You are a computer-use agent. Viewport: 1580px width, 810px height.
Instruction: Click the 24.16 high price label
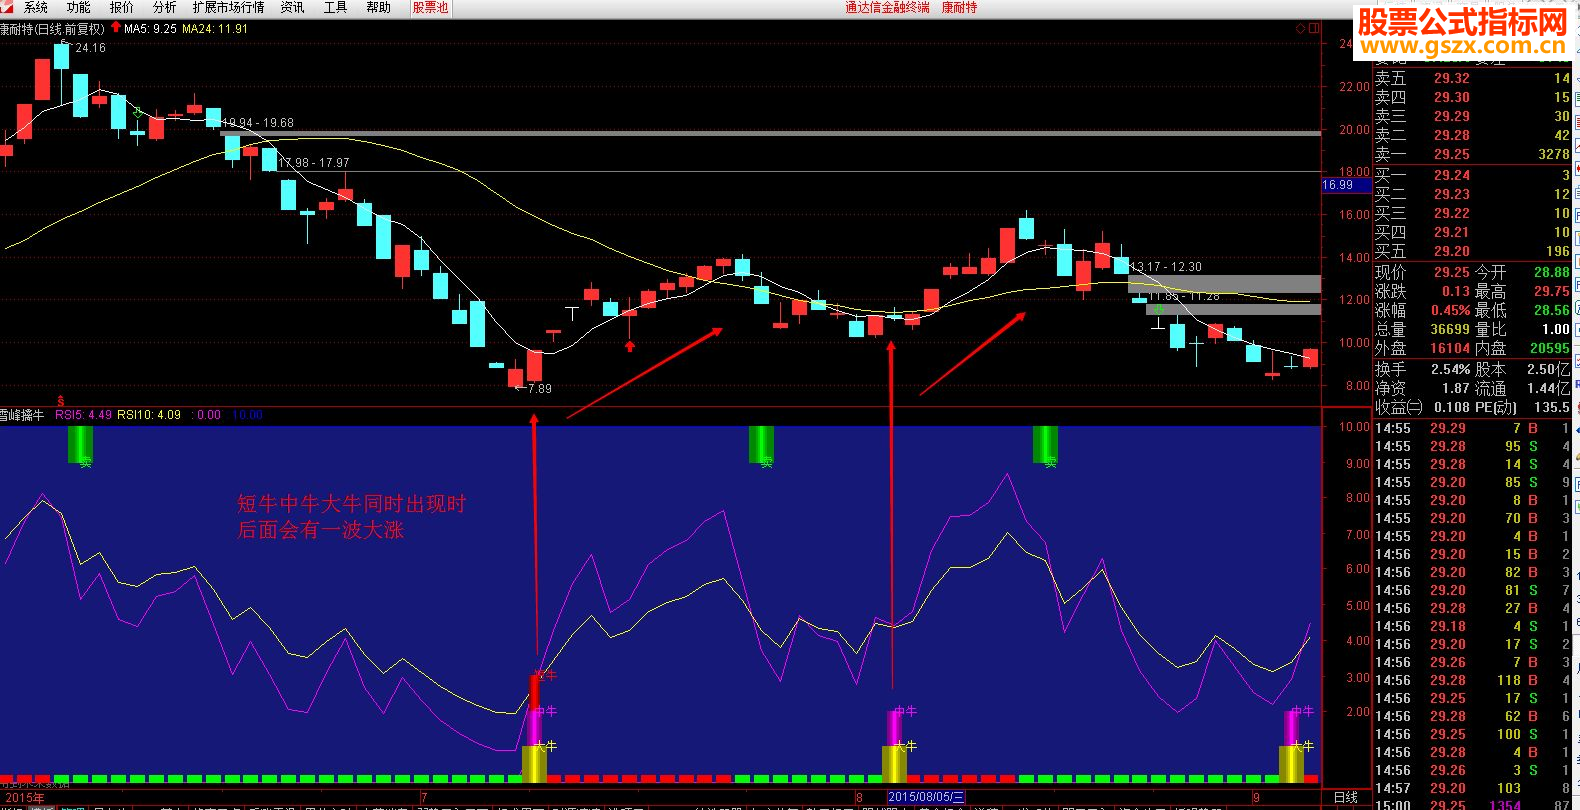(x=90, y=48)
